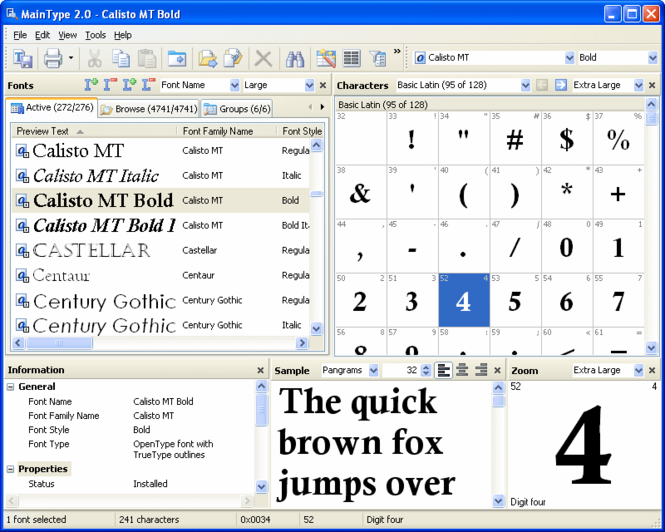Click Characters grid scroll down arrow
This screenshot has width=665, height=532.
point(651,348)
